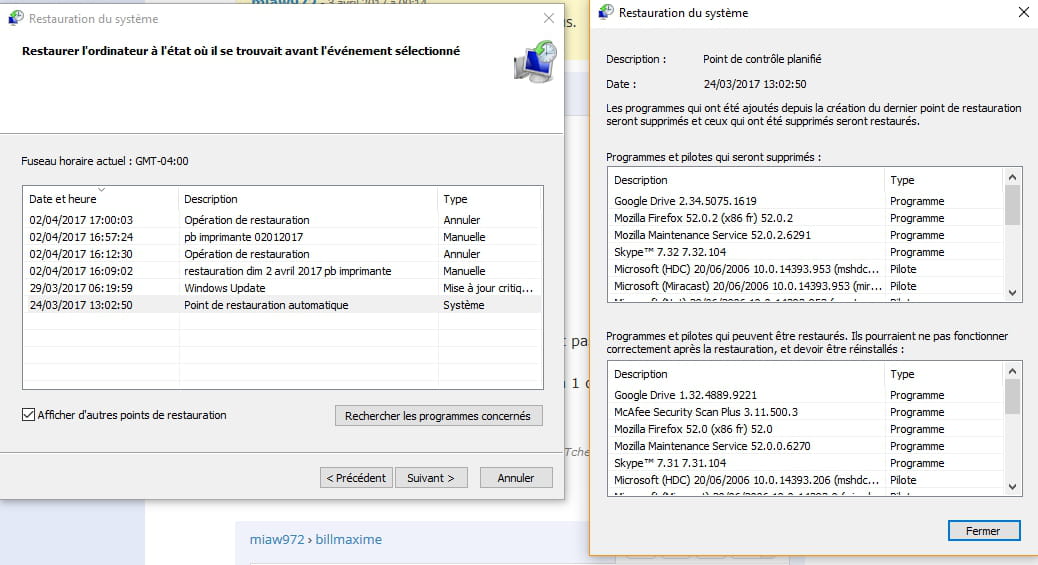1038x565 pixels.
Task: Click the System Restore monitor-and-clock icon
Action: point(535,62)
